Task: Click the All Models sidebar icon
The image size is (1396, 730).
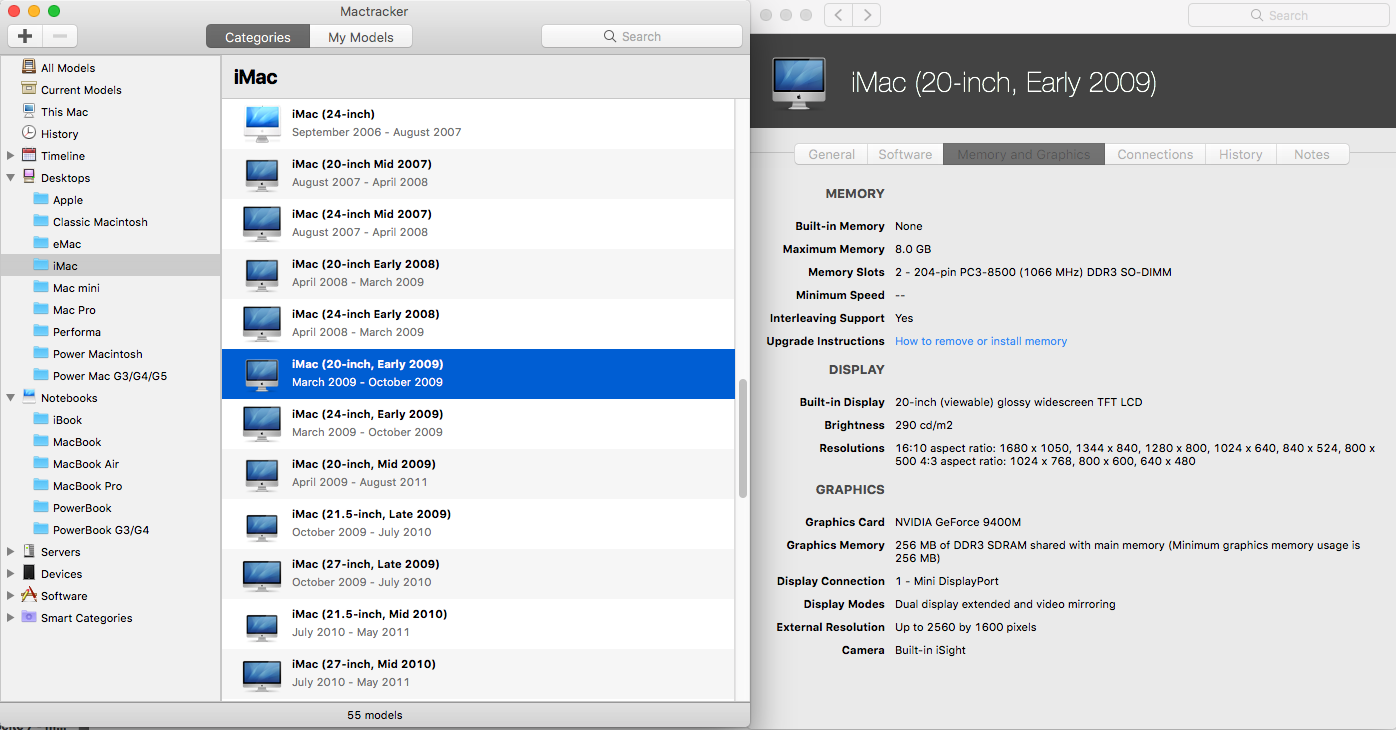Action: 29,68
